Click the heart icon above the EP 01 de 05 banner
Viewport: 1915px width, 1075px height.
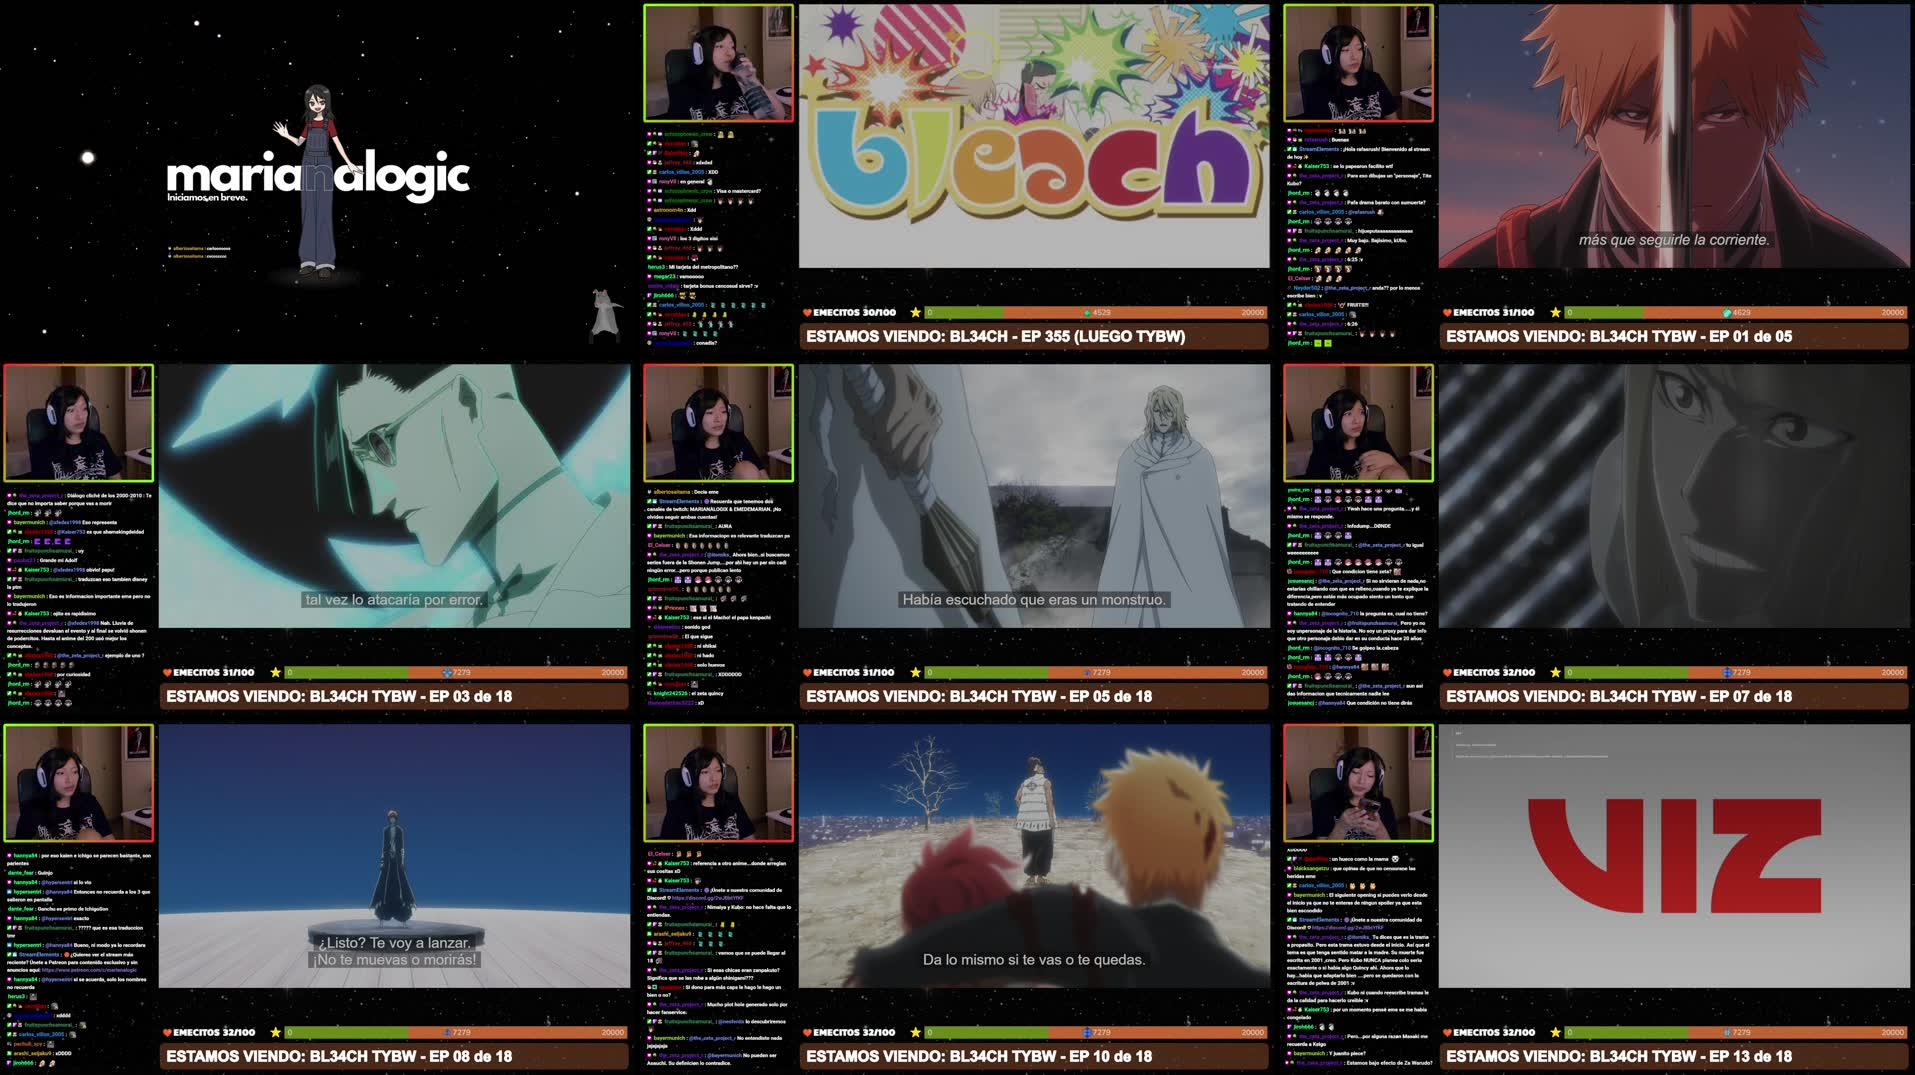[1447, 313]
